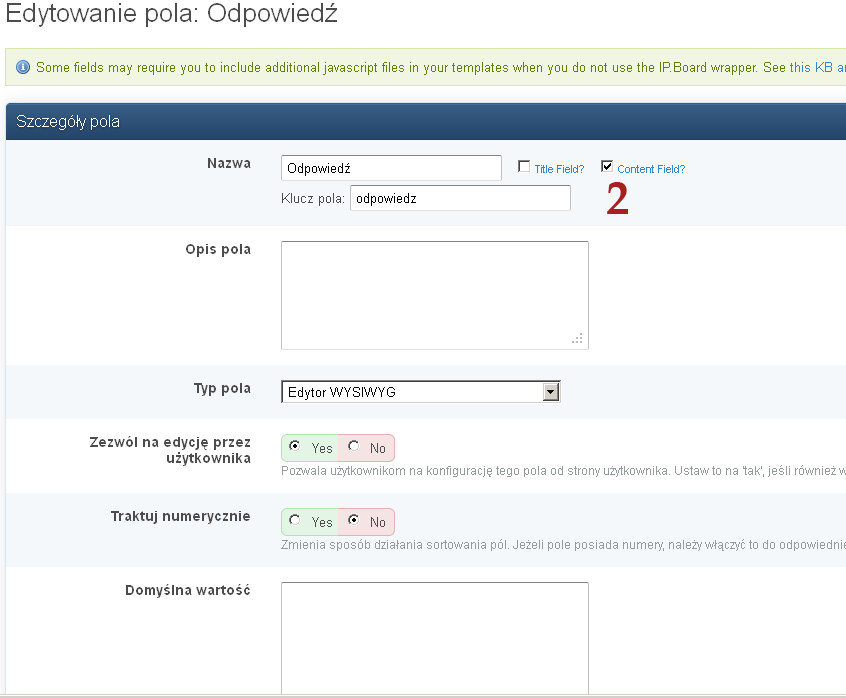
Task: Enable the Title Field? checkbox
Action: click(524, 167)
